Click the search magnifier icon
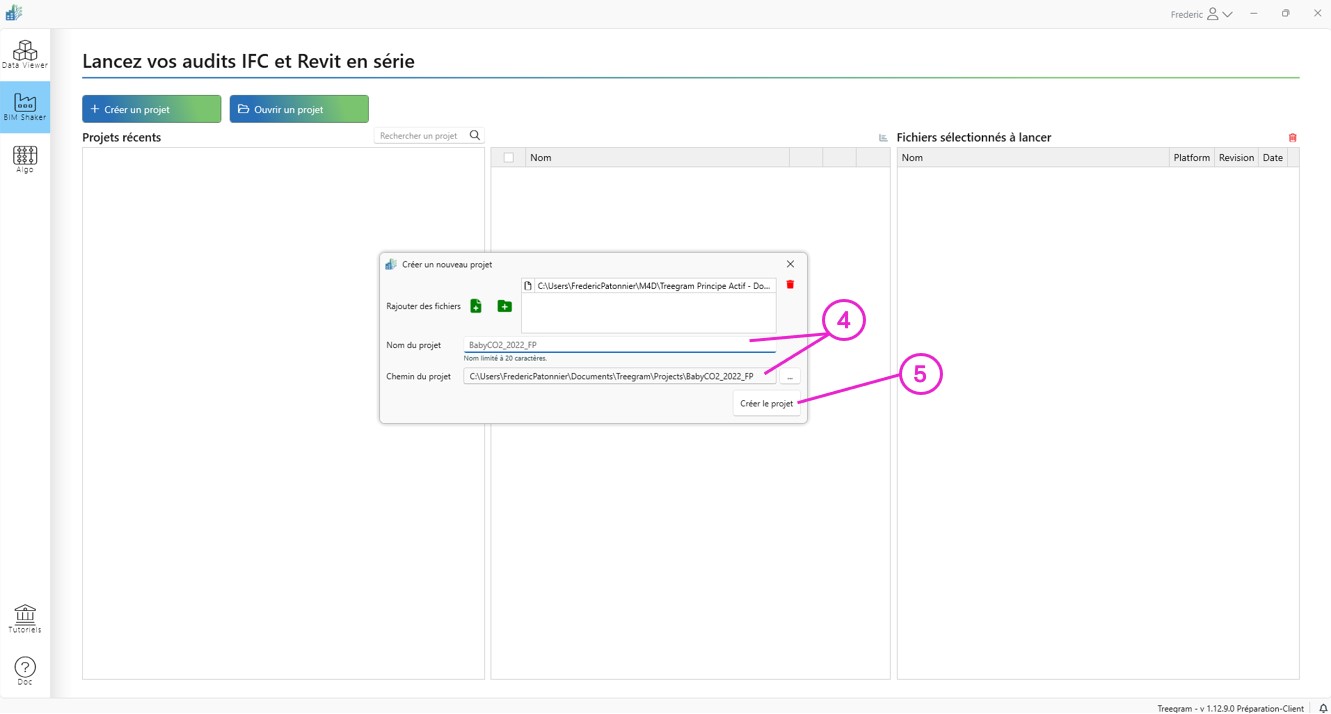Screen dimensions: 1331x714 tap(475, 136)
